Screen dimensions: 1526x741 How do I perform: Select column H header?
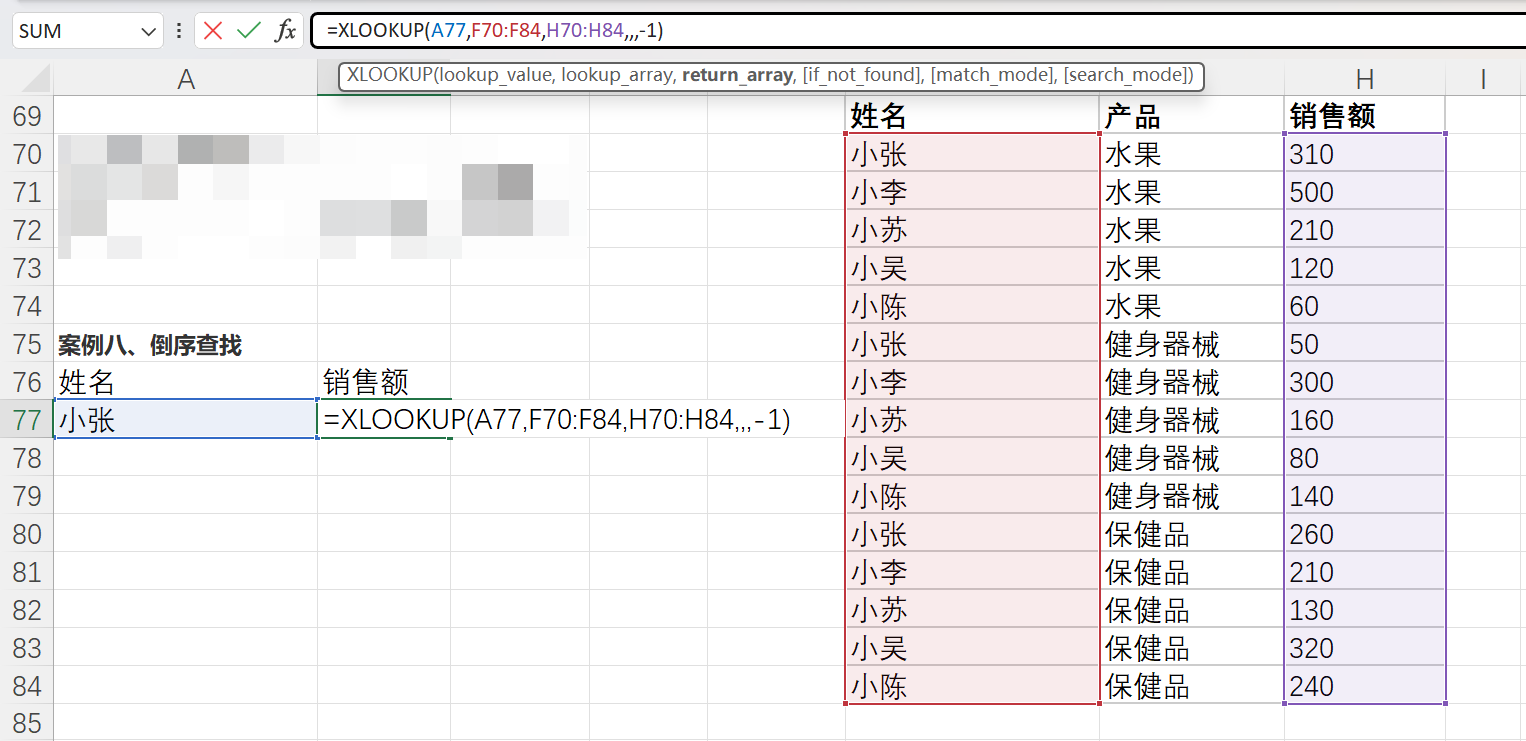1365,77
